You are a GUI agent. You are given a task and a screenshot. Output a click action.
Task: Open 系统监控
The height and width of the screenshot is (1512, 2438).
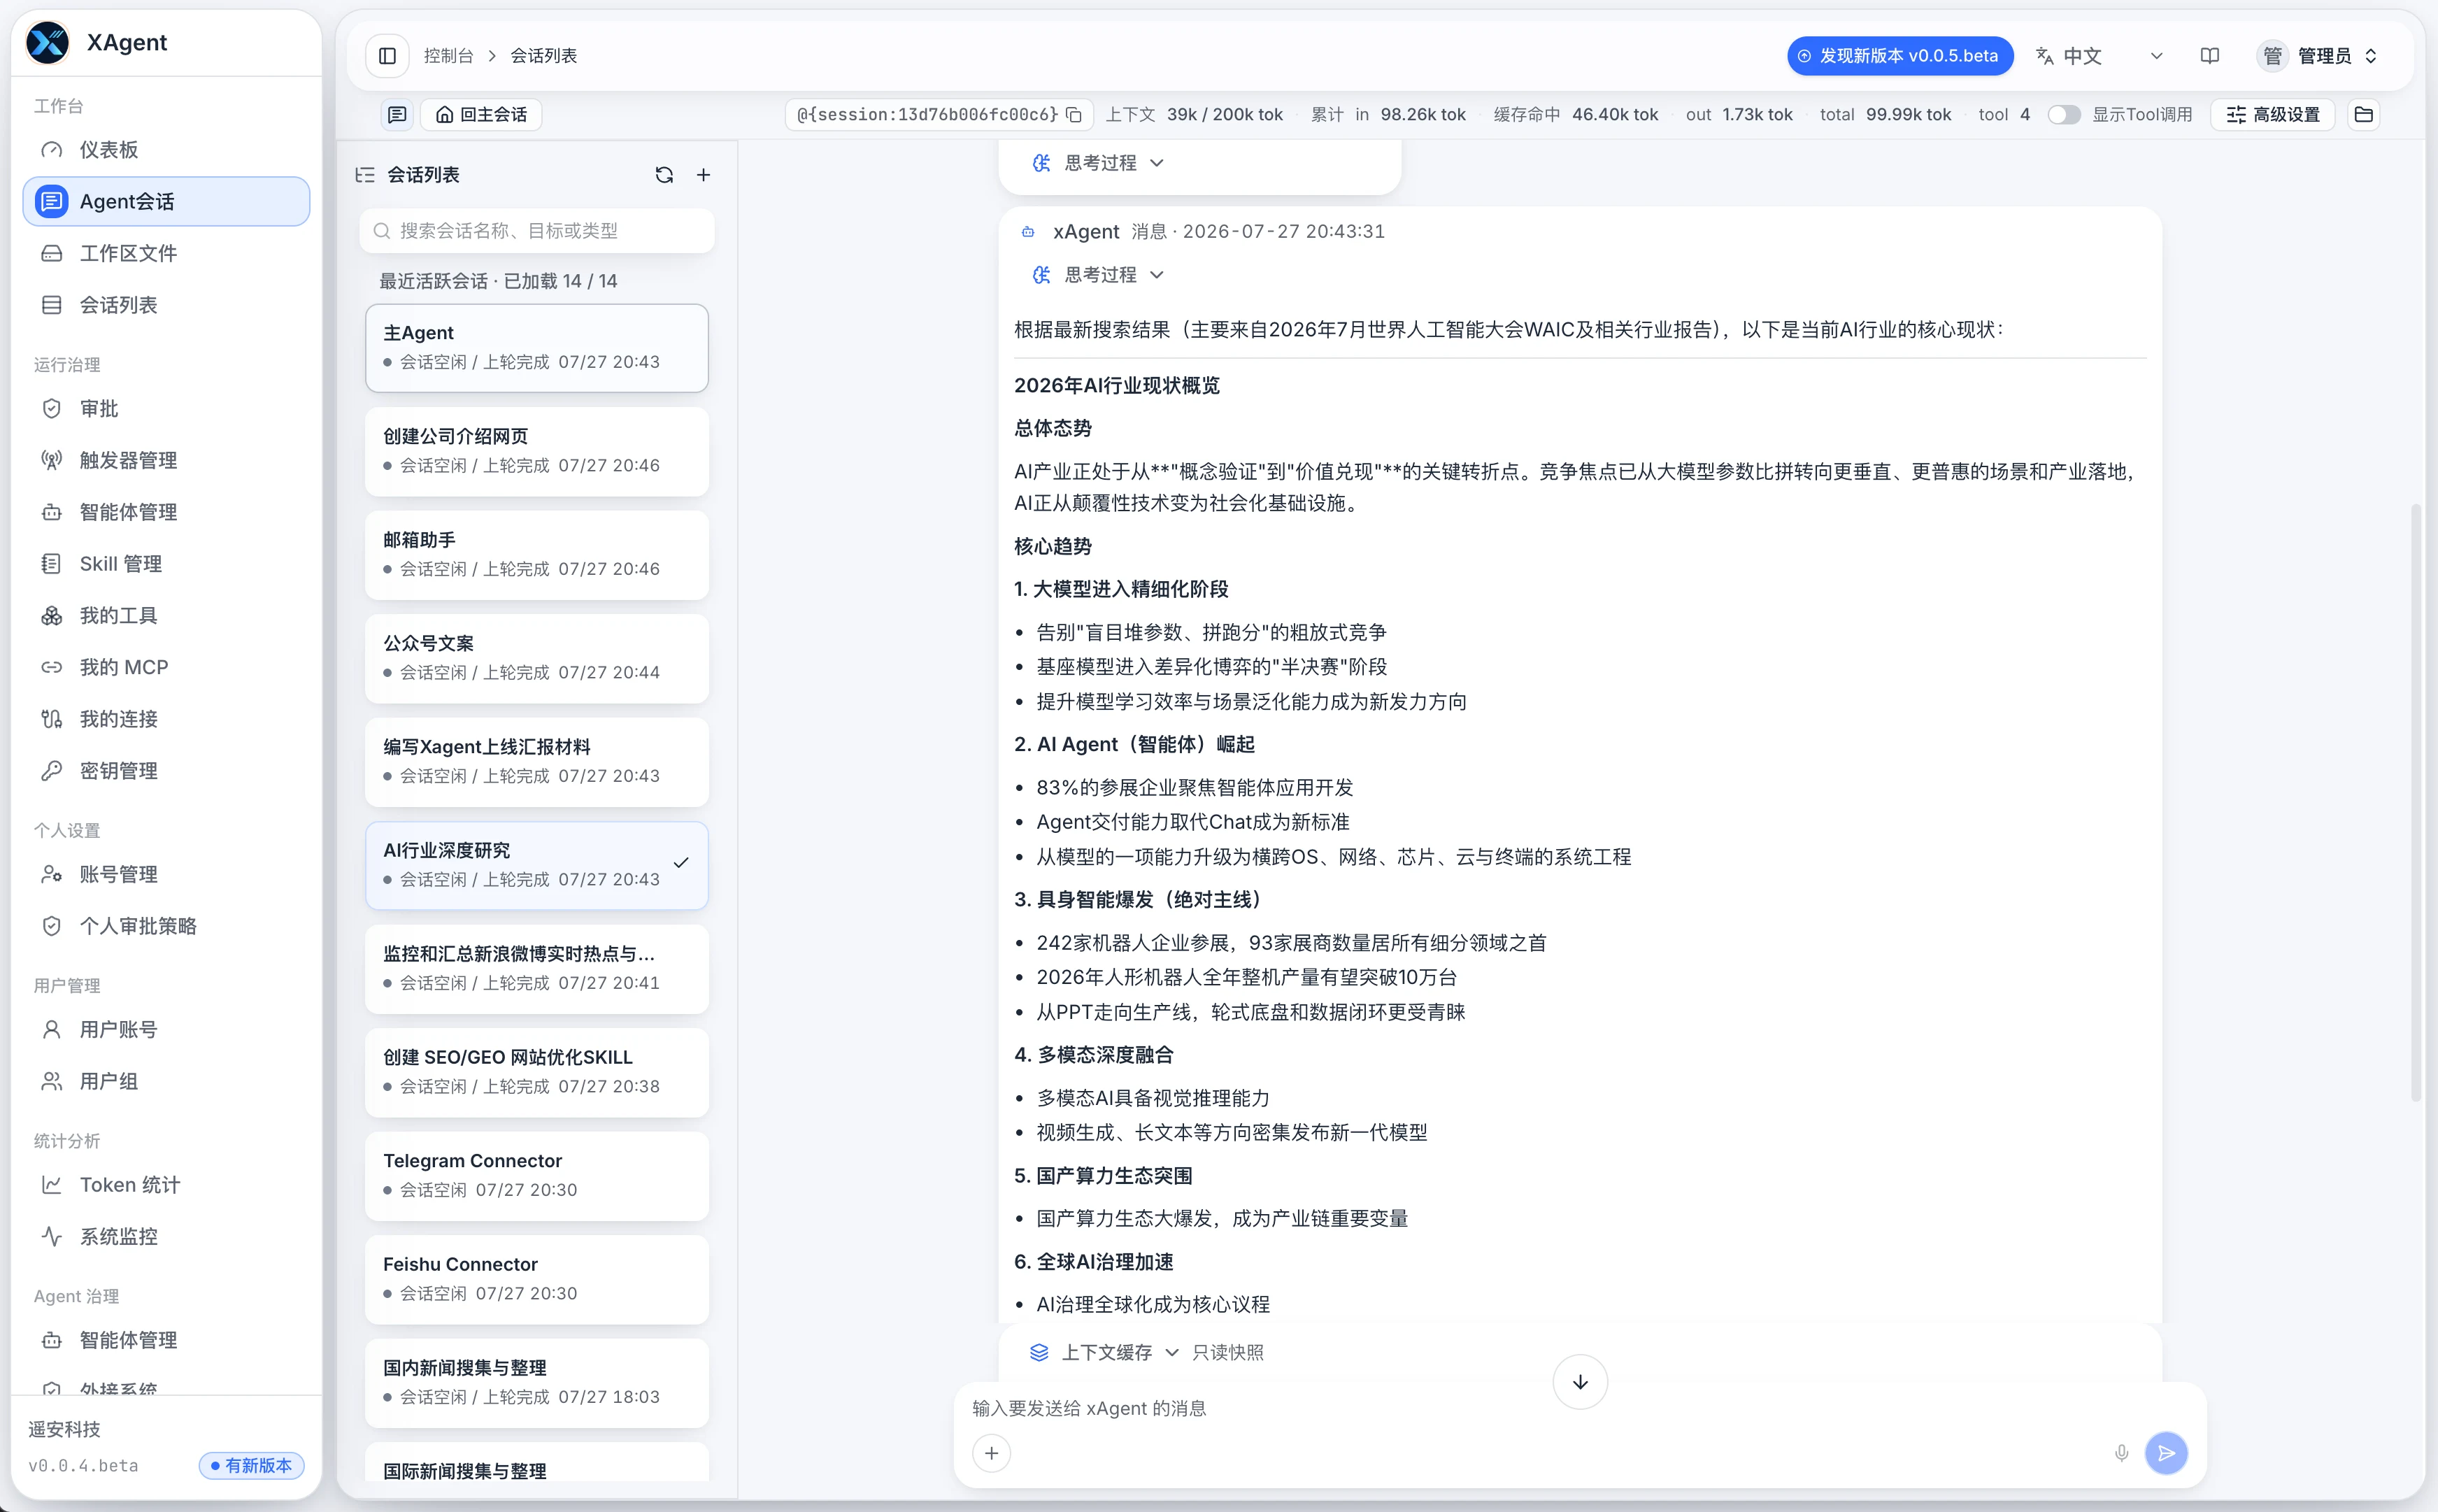click(x=166, y=1237)
